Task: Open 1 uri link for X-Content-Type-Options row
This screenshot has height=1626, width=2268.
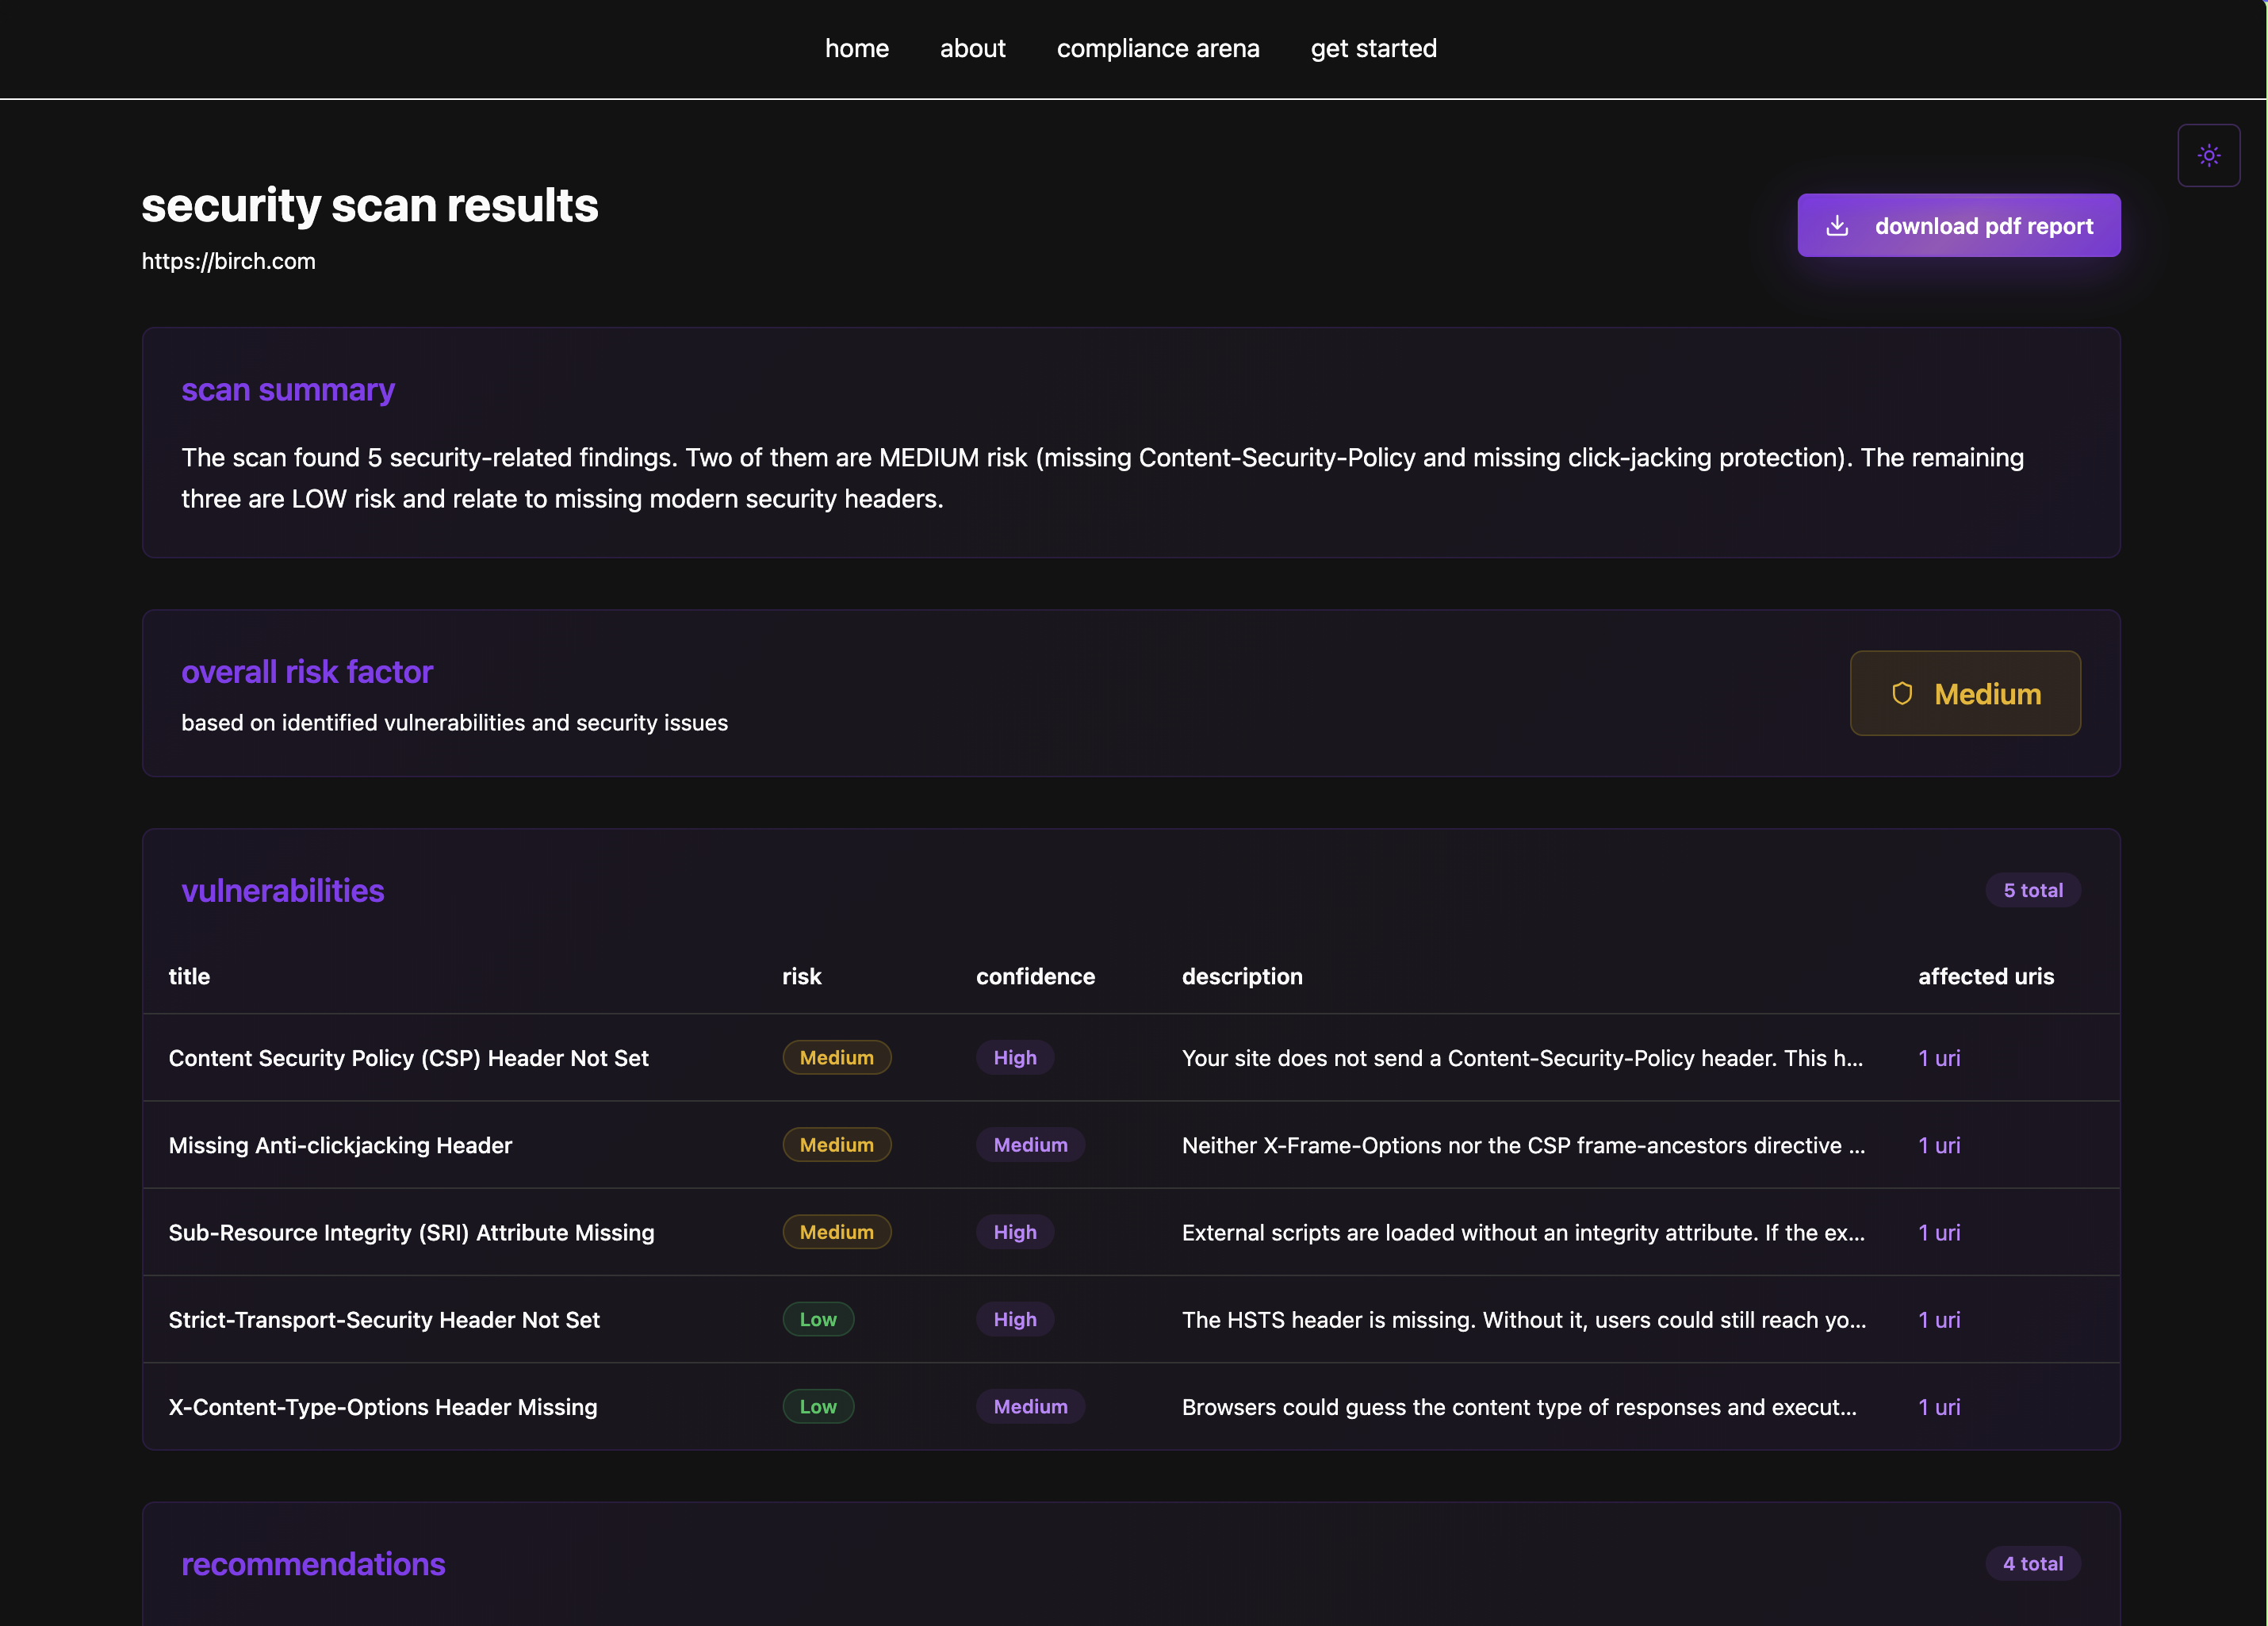Action: pos(1939,1407)
